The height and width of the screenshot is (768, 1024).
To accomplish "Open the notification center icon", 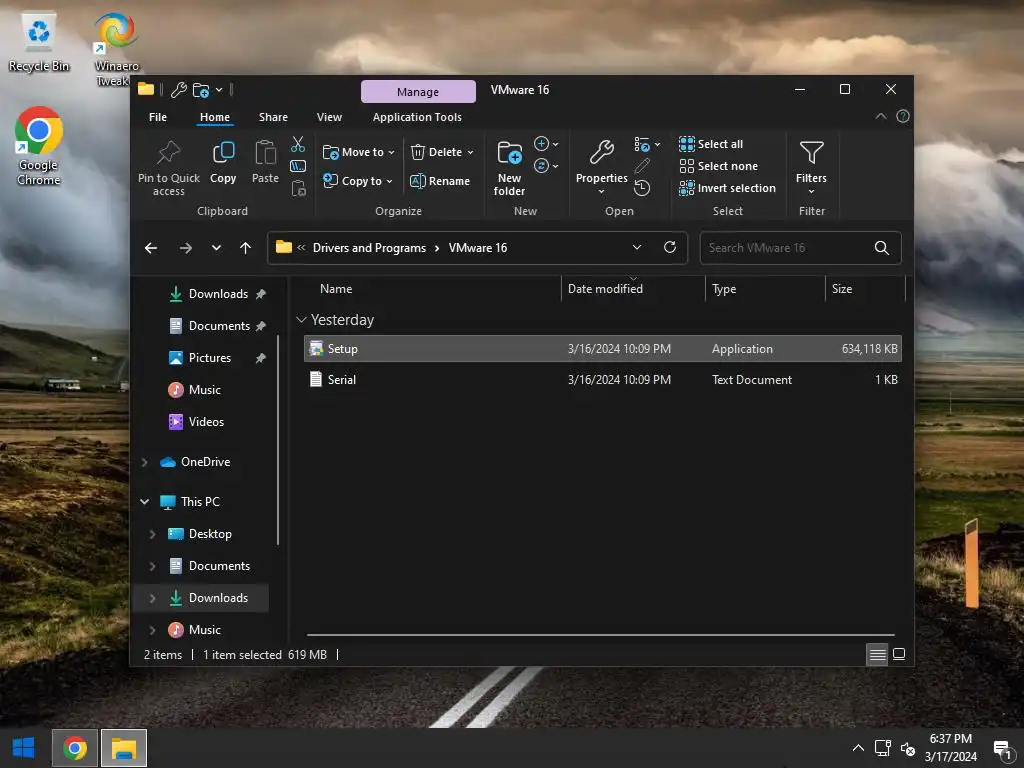I will pos(1002,749).
